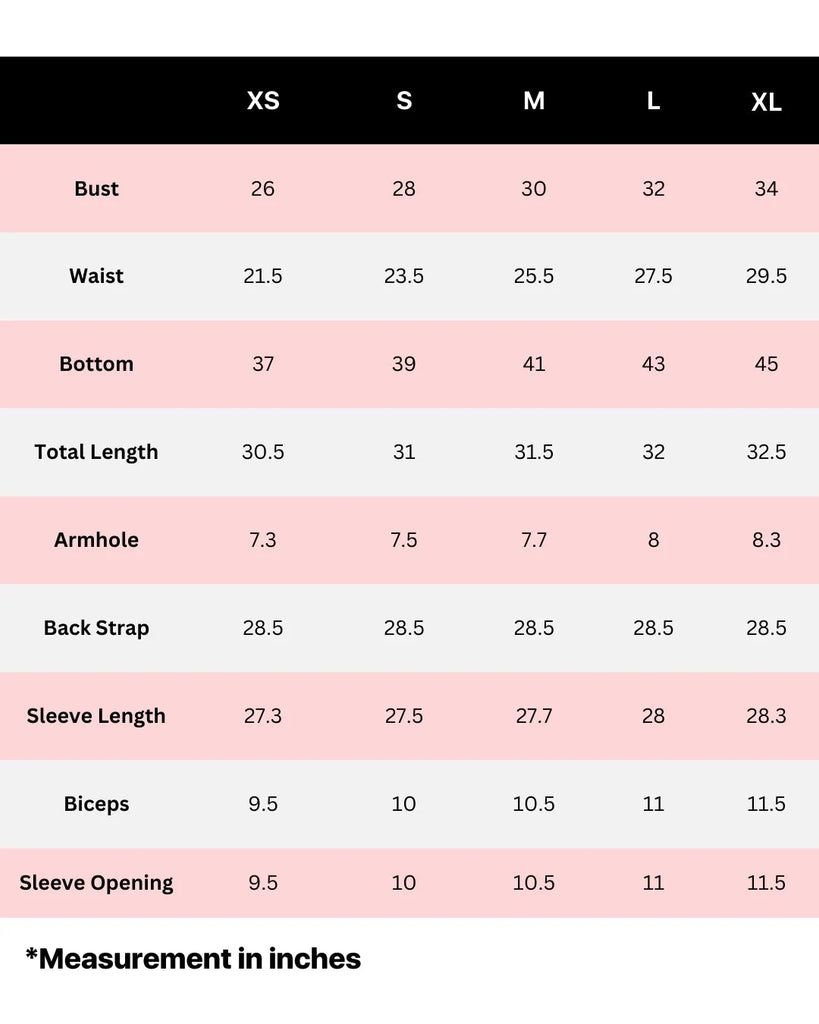
Task: Click the Bottom value for size XL
Action: 766,364
